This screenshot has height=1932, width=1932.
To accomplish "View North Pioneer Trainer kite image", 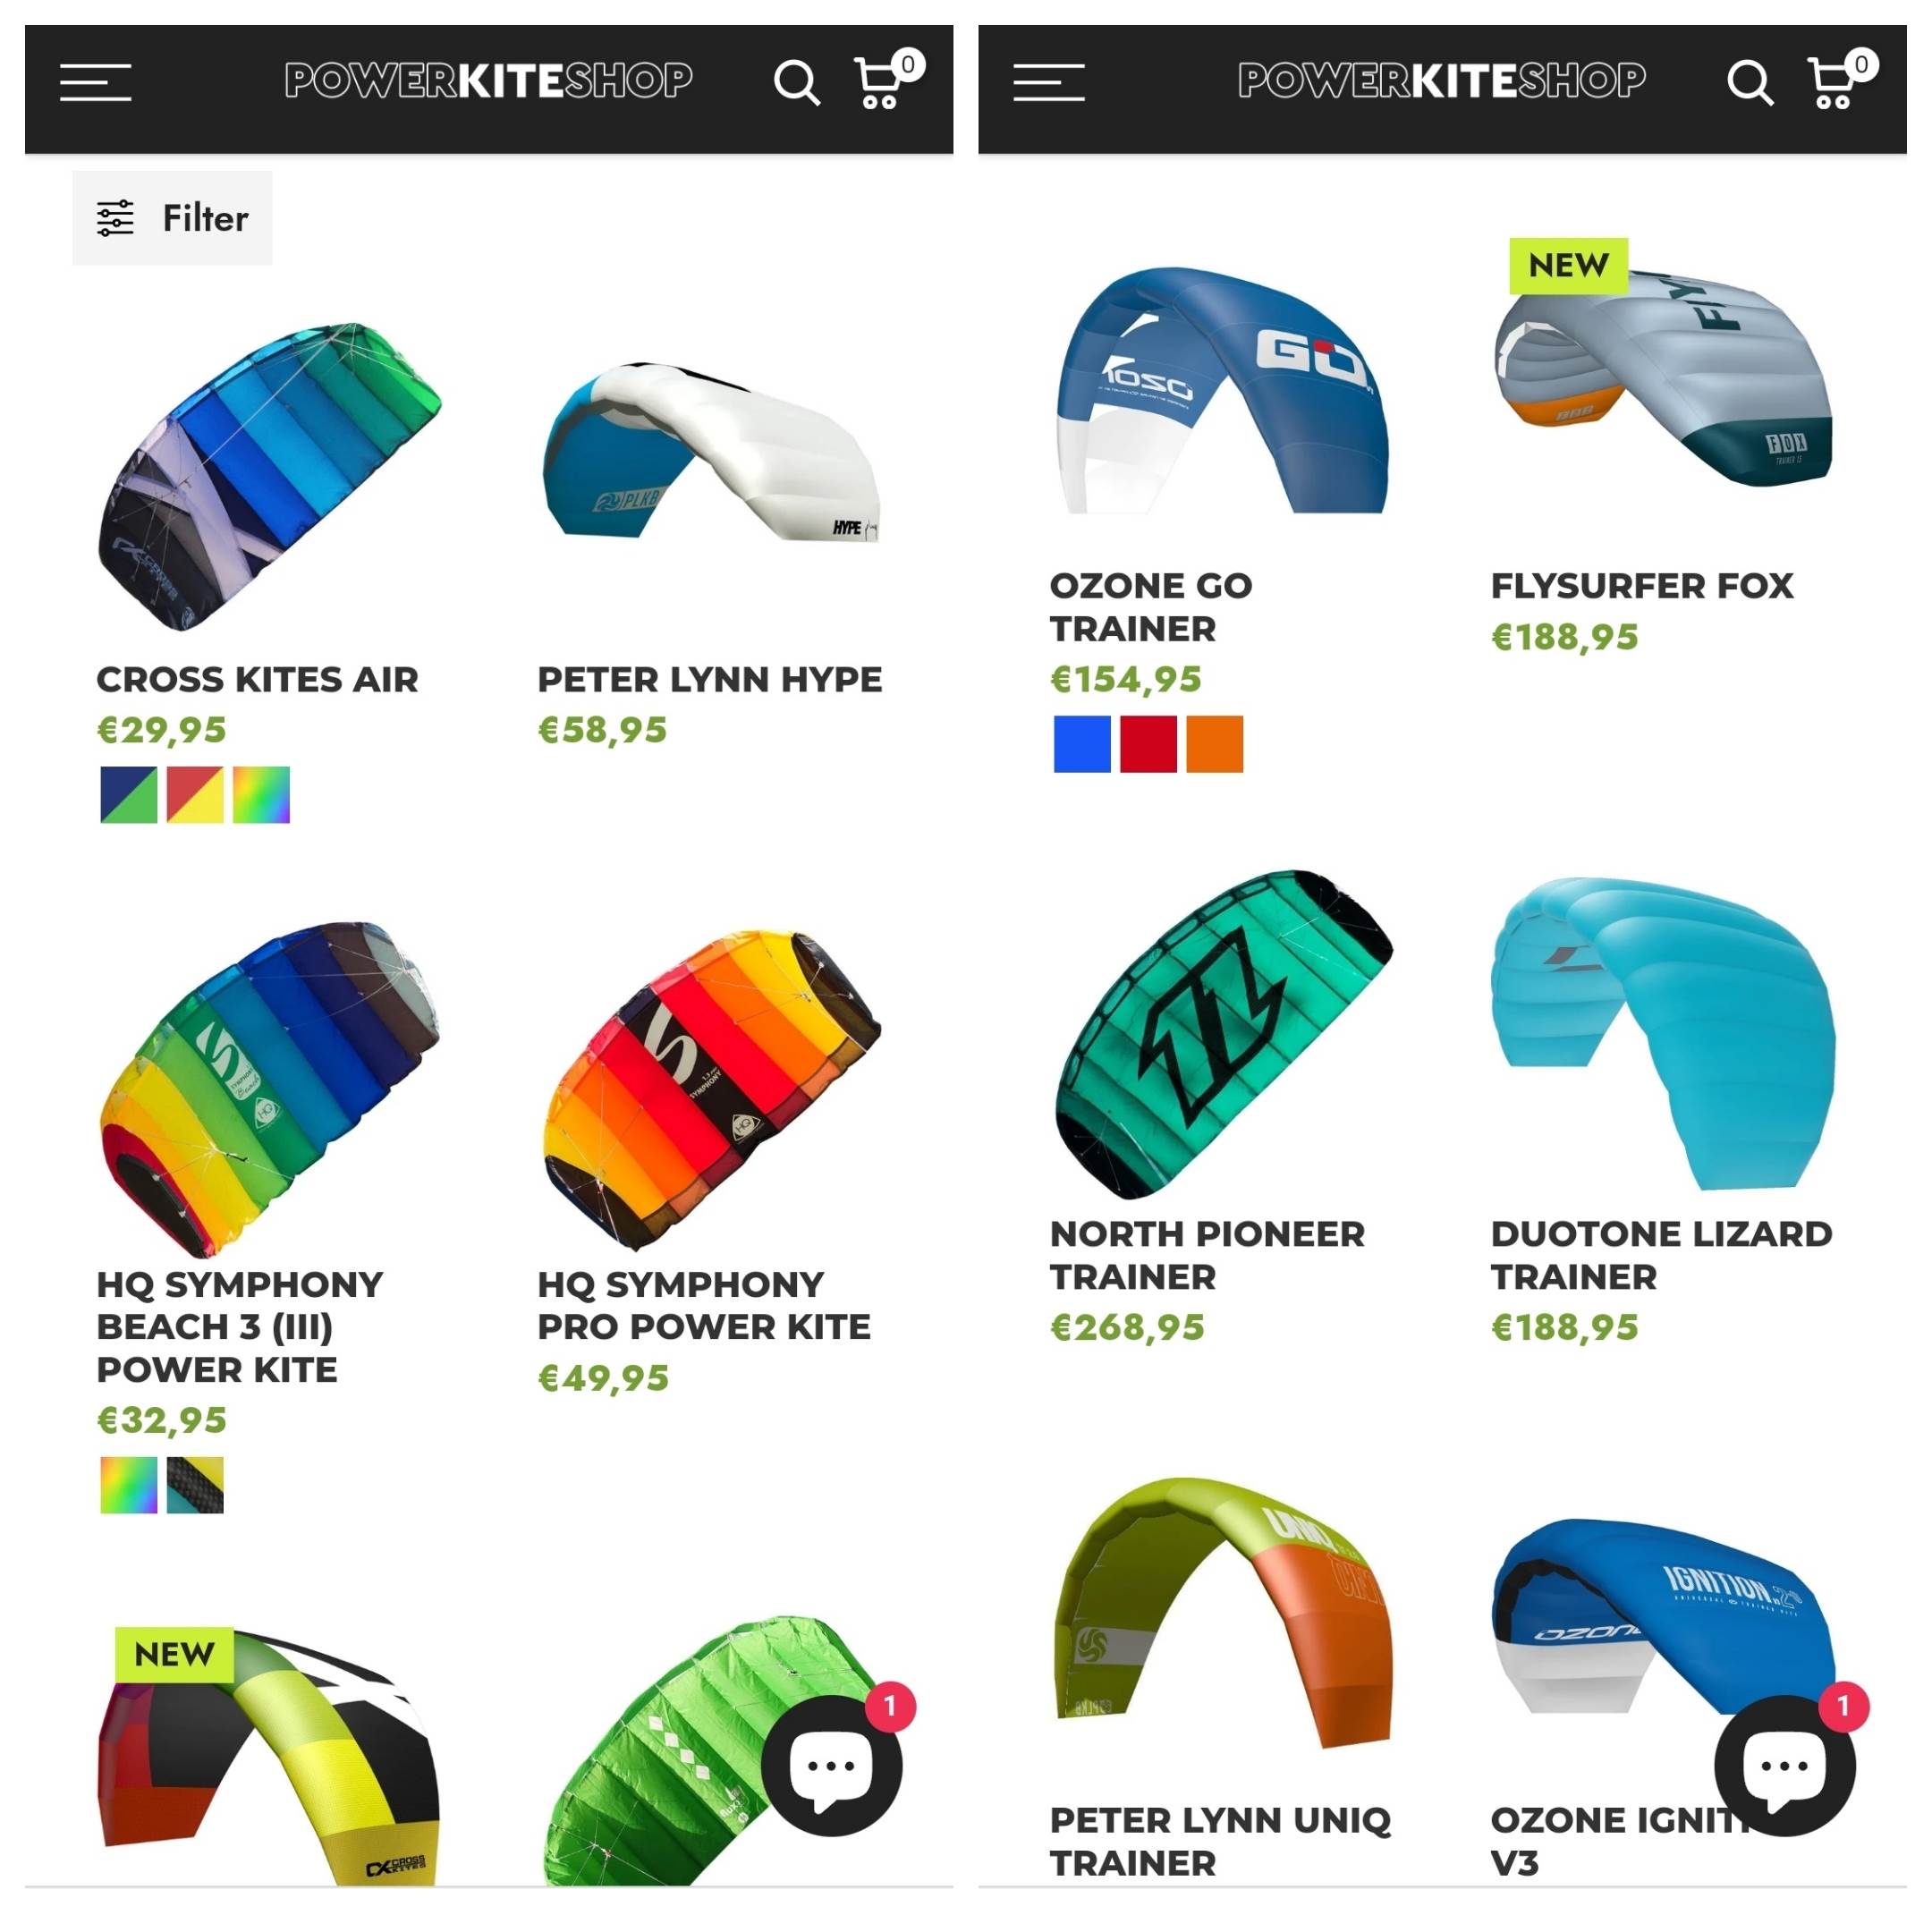I will (1223, 1034).
